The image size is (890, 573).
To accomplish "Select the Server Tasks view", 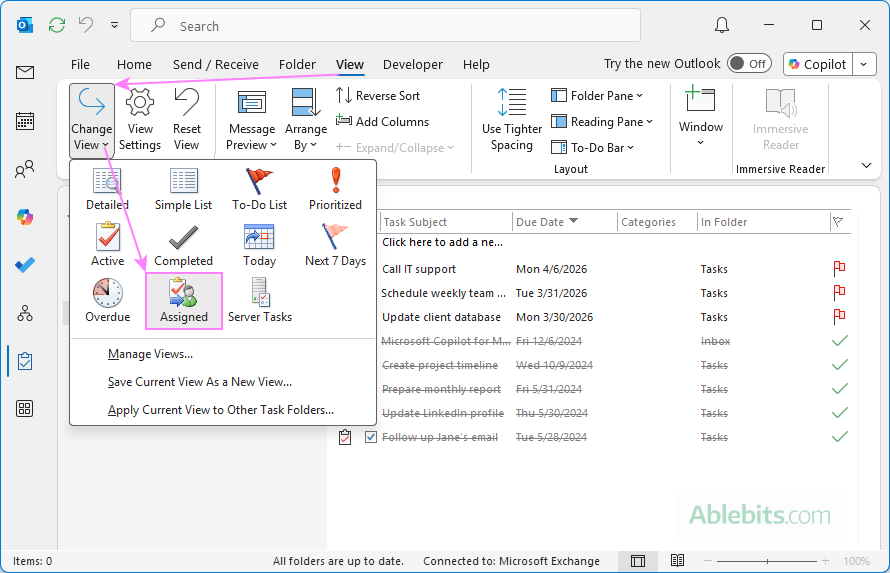I will pyautogui.click(x=259, y=301).
